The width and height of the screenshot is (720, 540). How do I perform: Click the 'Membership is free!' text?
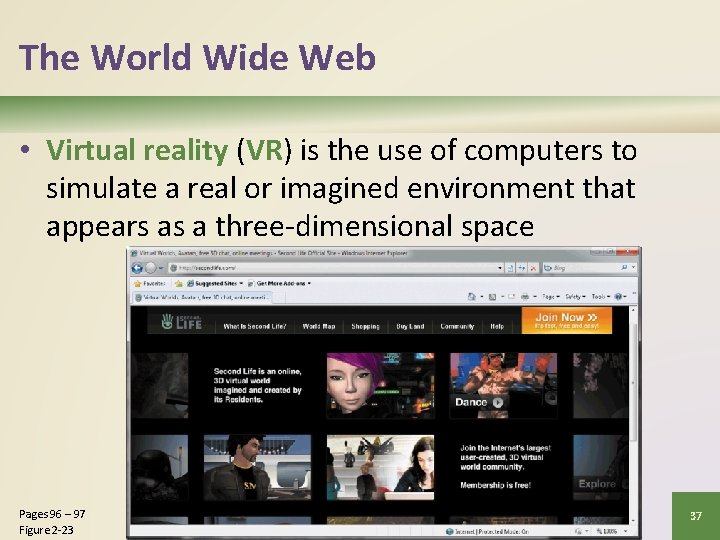[x=495, y=485]
